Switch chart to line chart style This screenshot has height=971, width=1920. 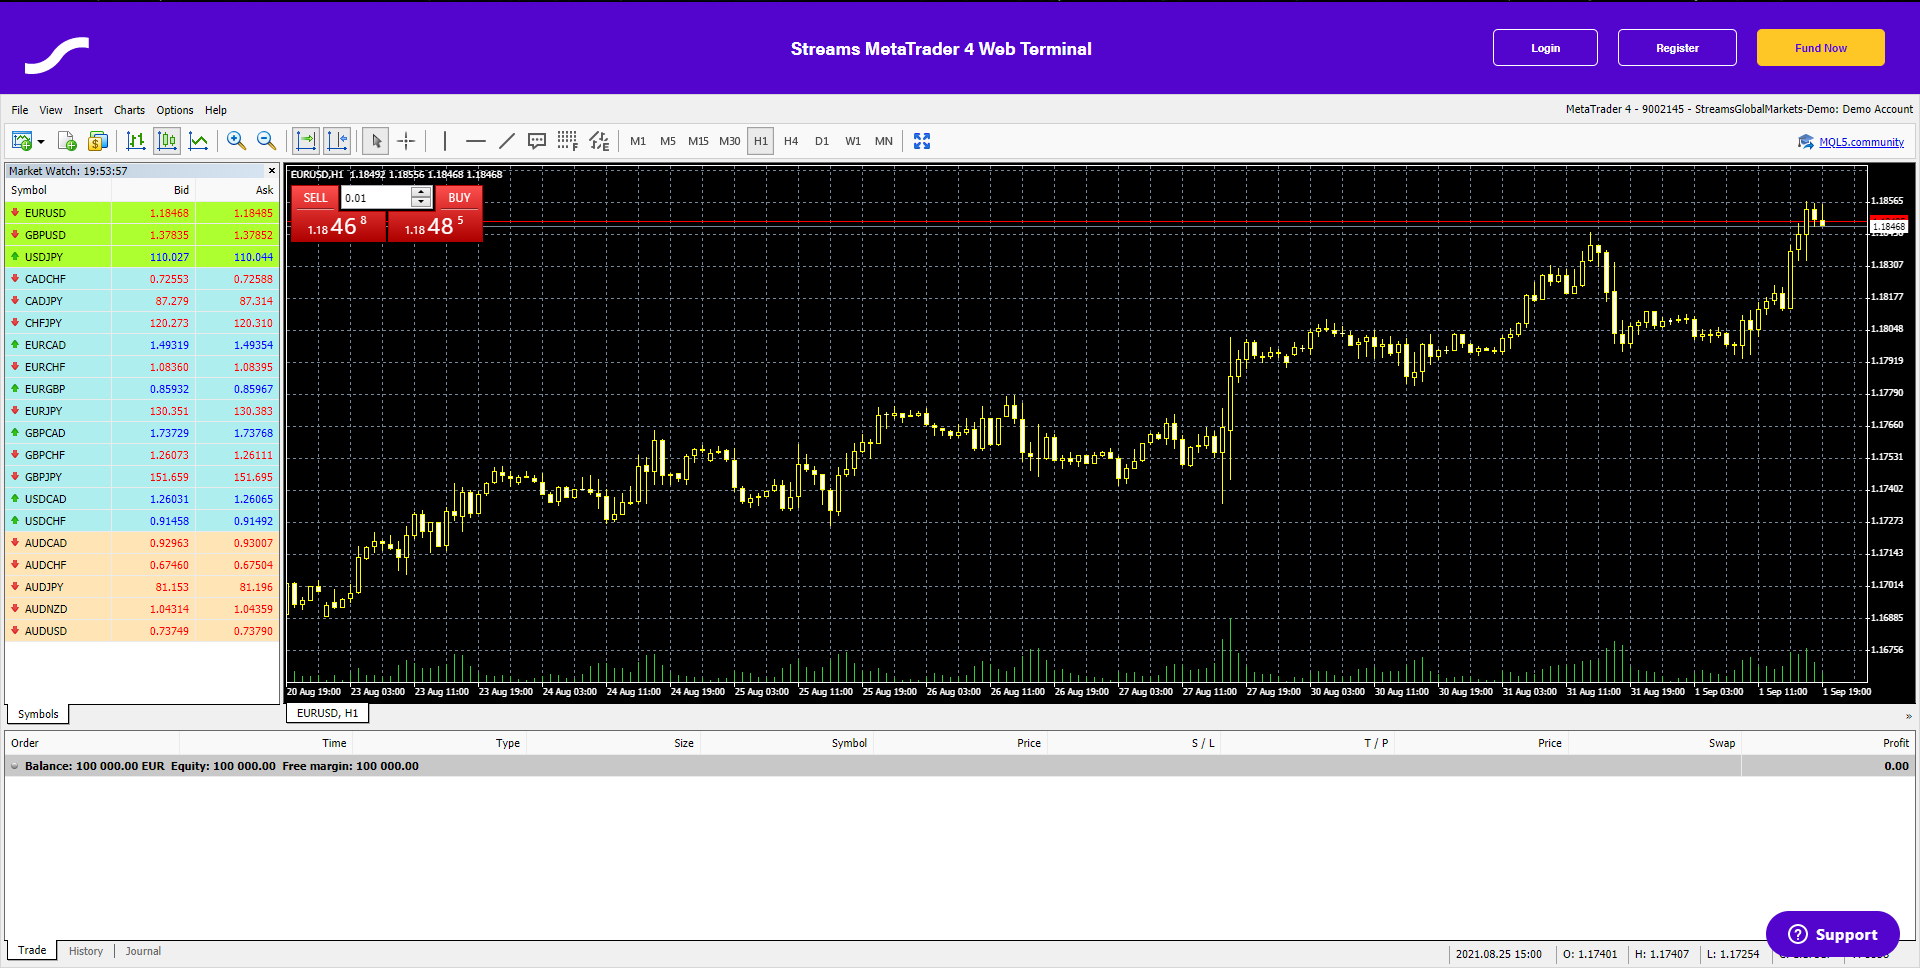click(x=199, y=141)
